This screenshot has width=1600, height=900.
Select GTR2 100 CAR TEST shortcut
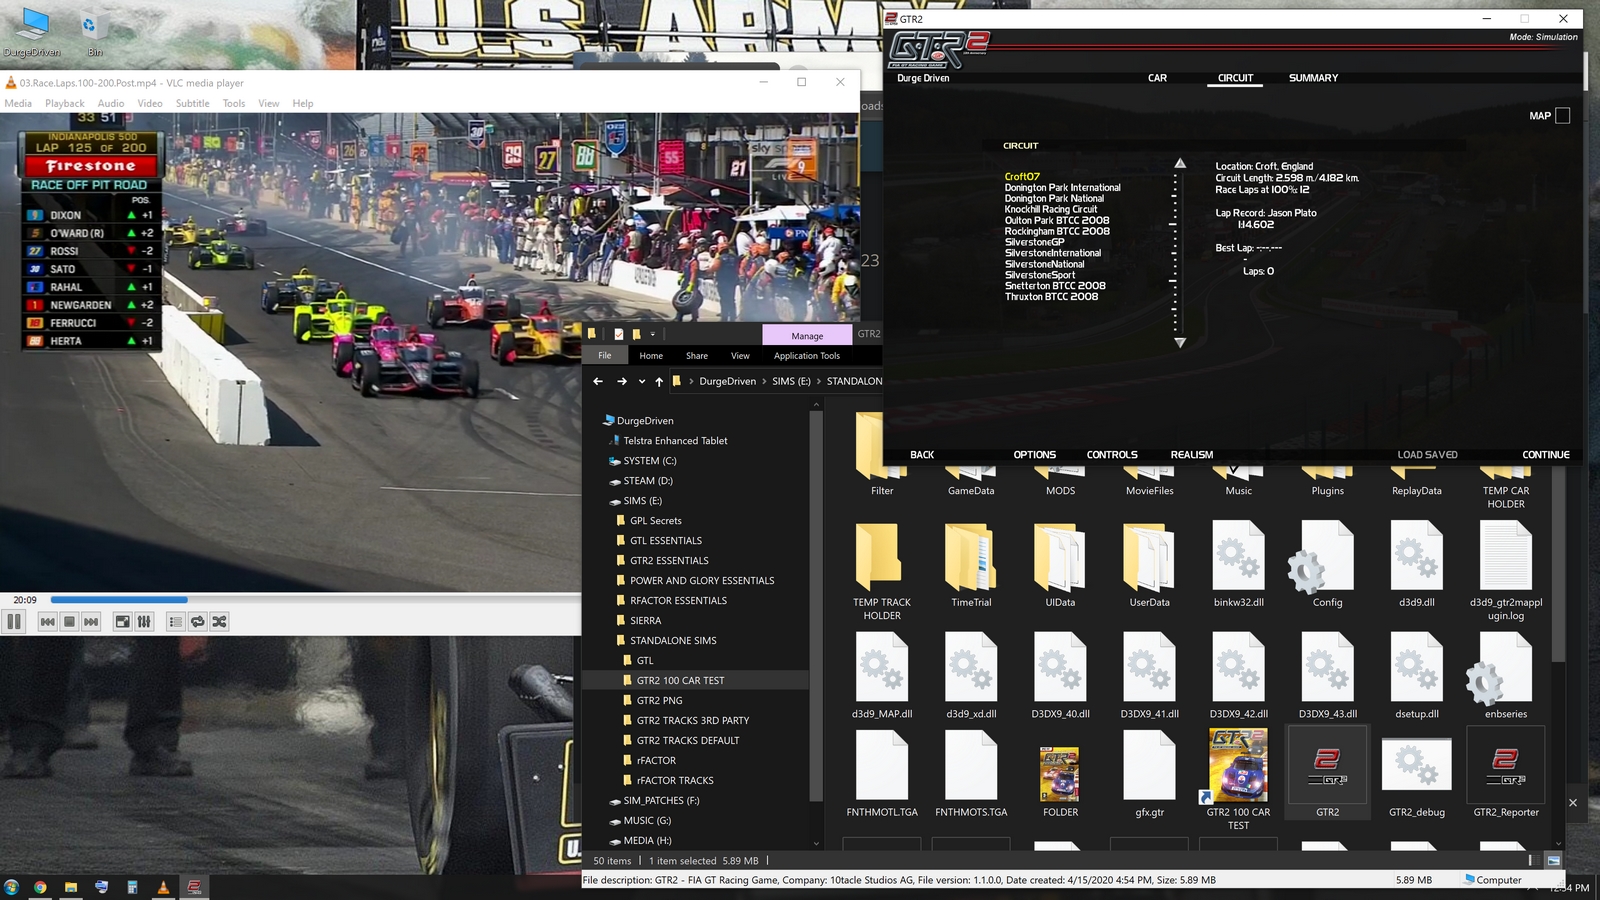point(1238,779)
